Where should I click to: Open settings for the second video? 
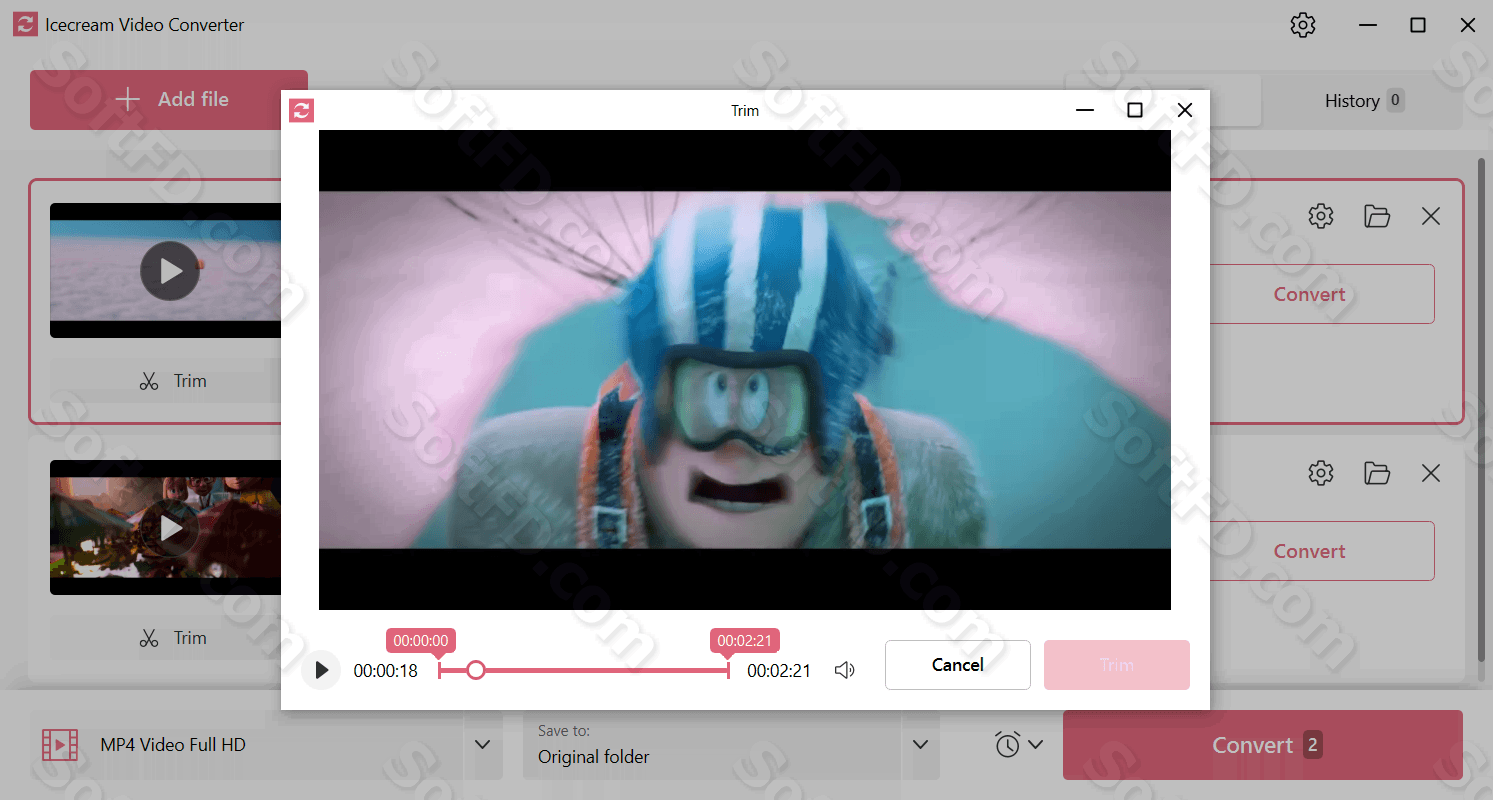coord(1321,473)
